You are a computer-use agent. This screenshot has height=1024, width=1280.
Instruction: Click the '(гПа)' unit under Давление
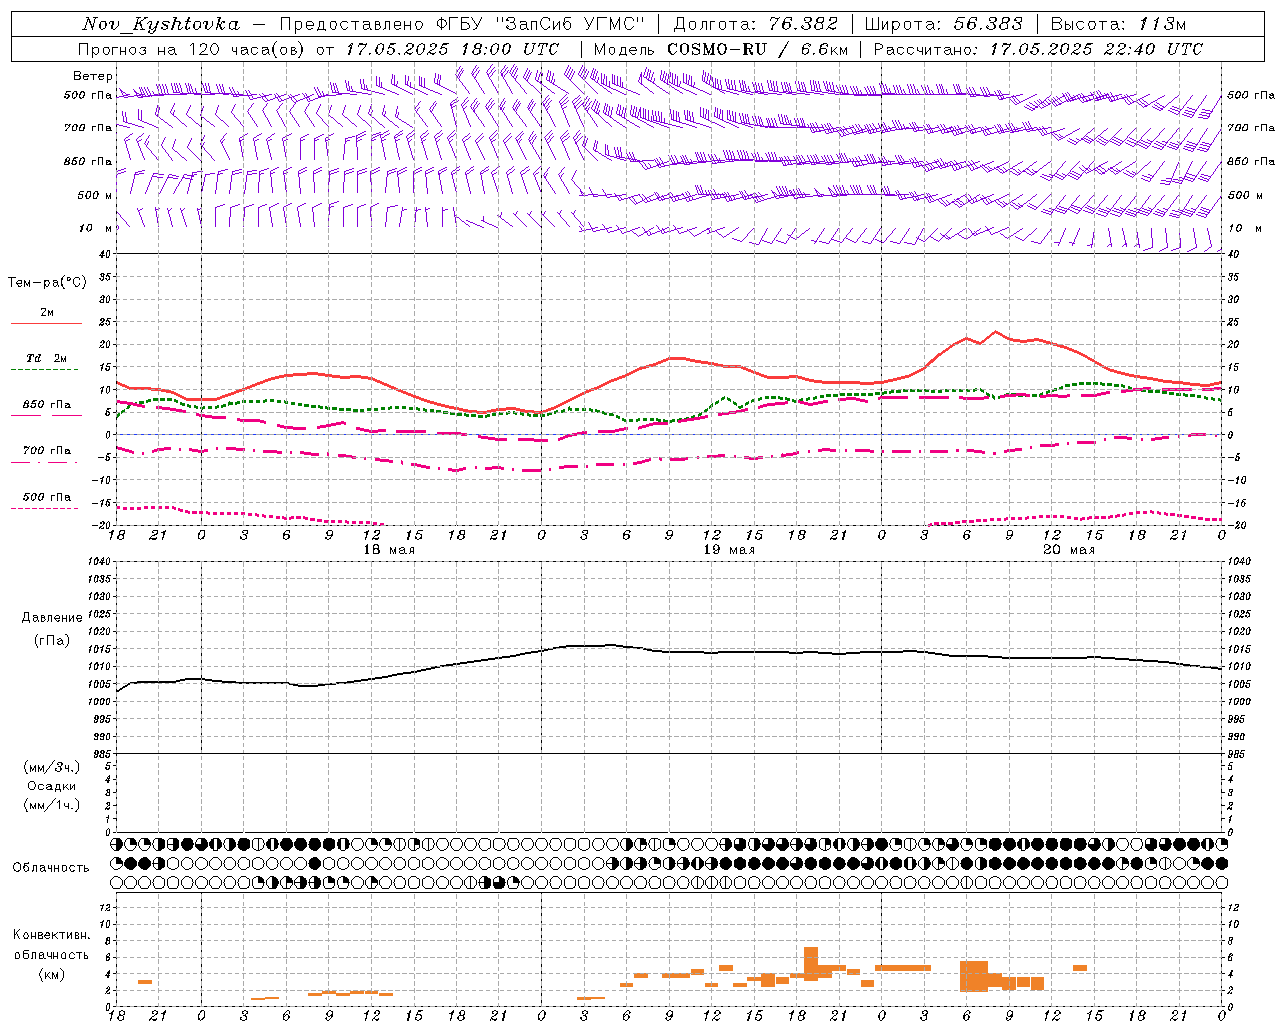pos(50,640)
